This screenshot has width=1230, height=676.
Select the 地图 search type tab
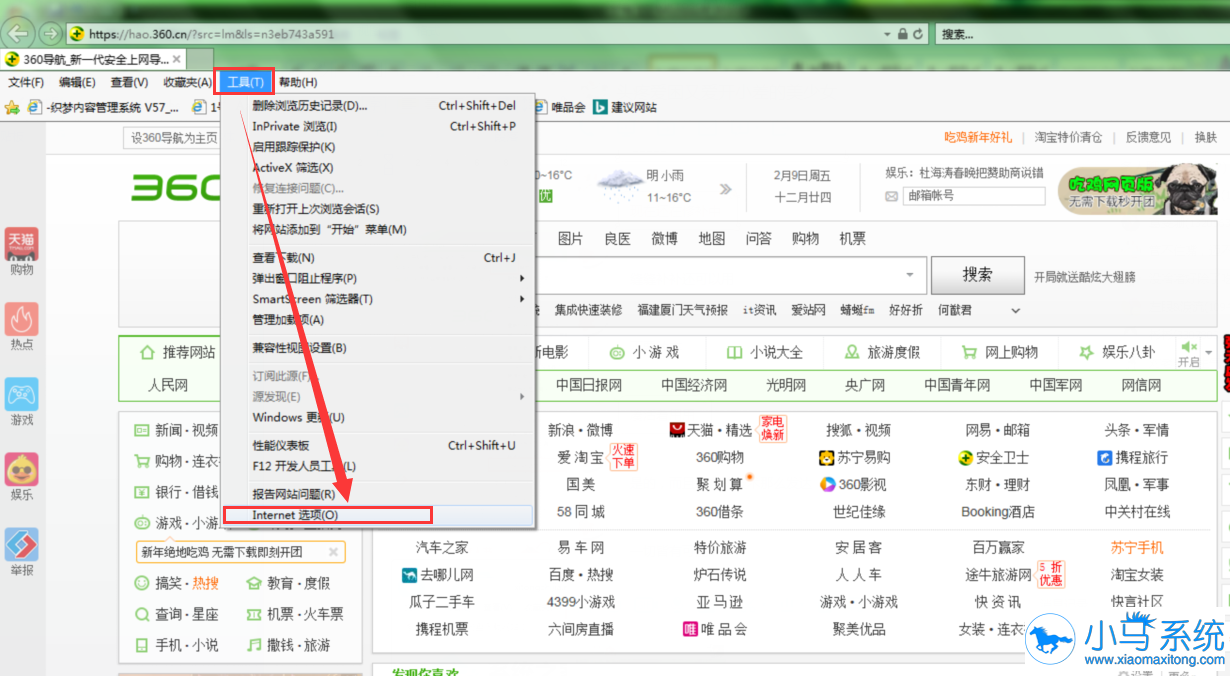coord(712,238)
